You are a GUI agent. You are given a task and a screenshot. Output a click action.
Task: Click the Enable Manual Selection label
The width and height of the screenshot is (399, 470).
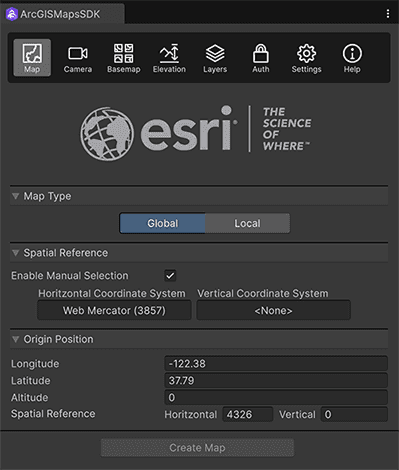click(x=70, y=276)
